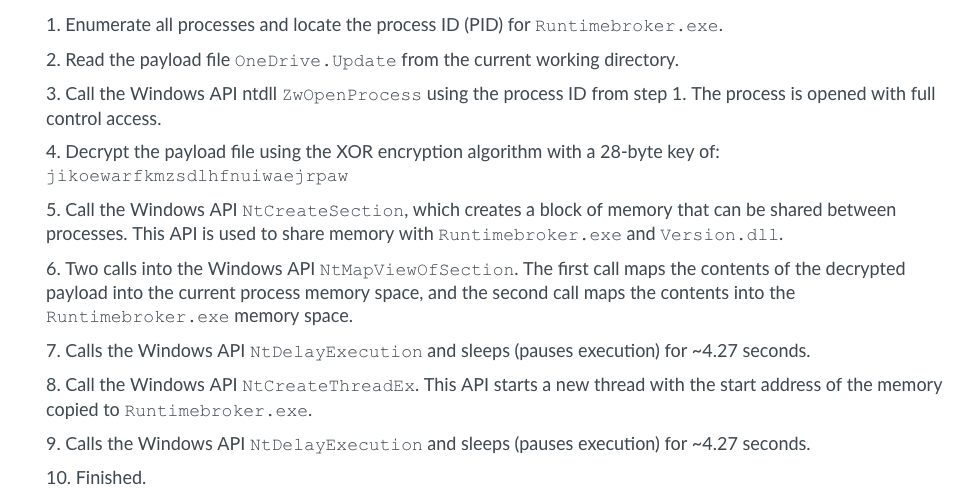This screenshot has width=966, height=501.
Task: Click NtDelayExecution in step 9
Action: (336, 445)
